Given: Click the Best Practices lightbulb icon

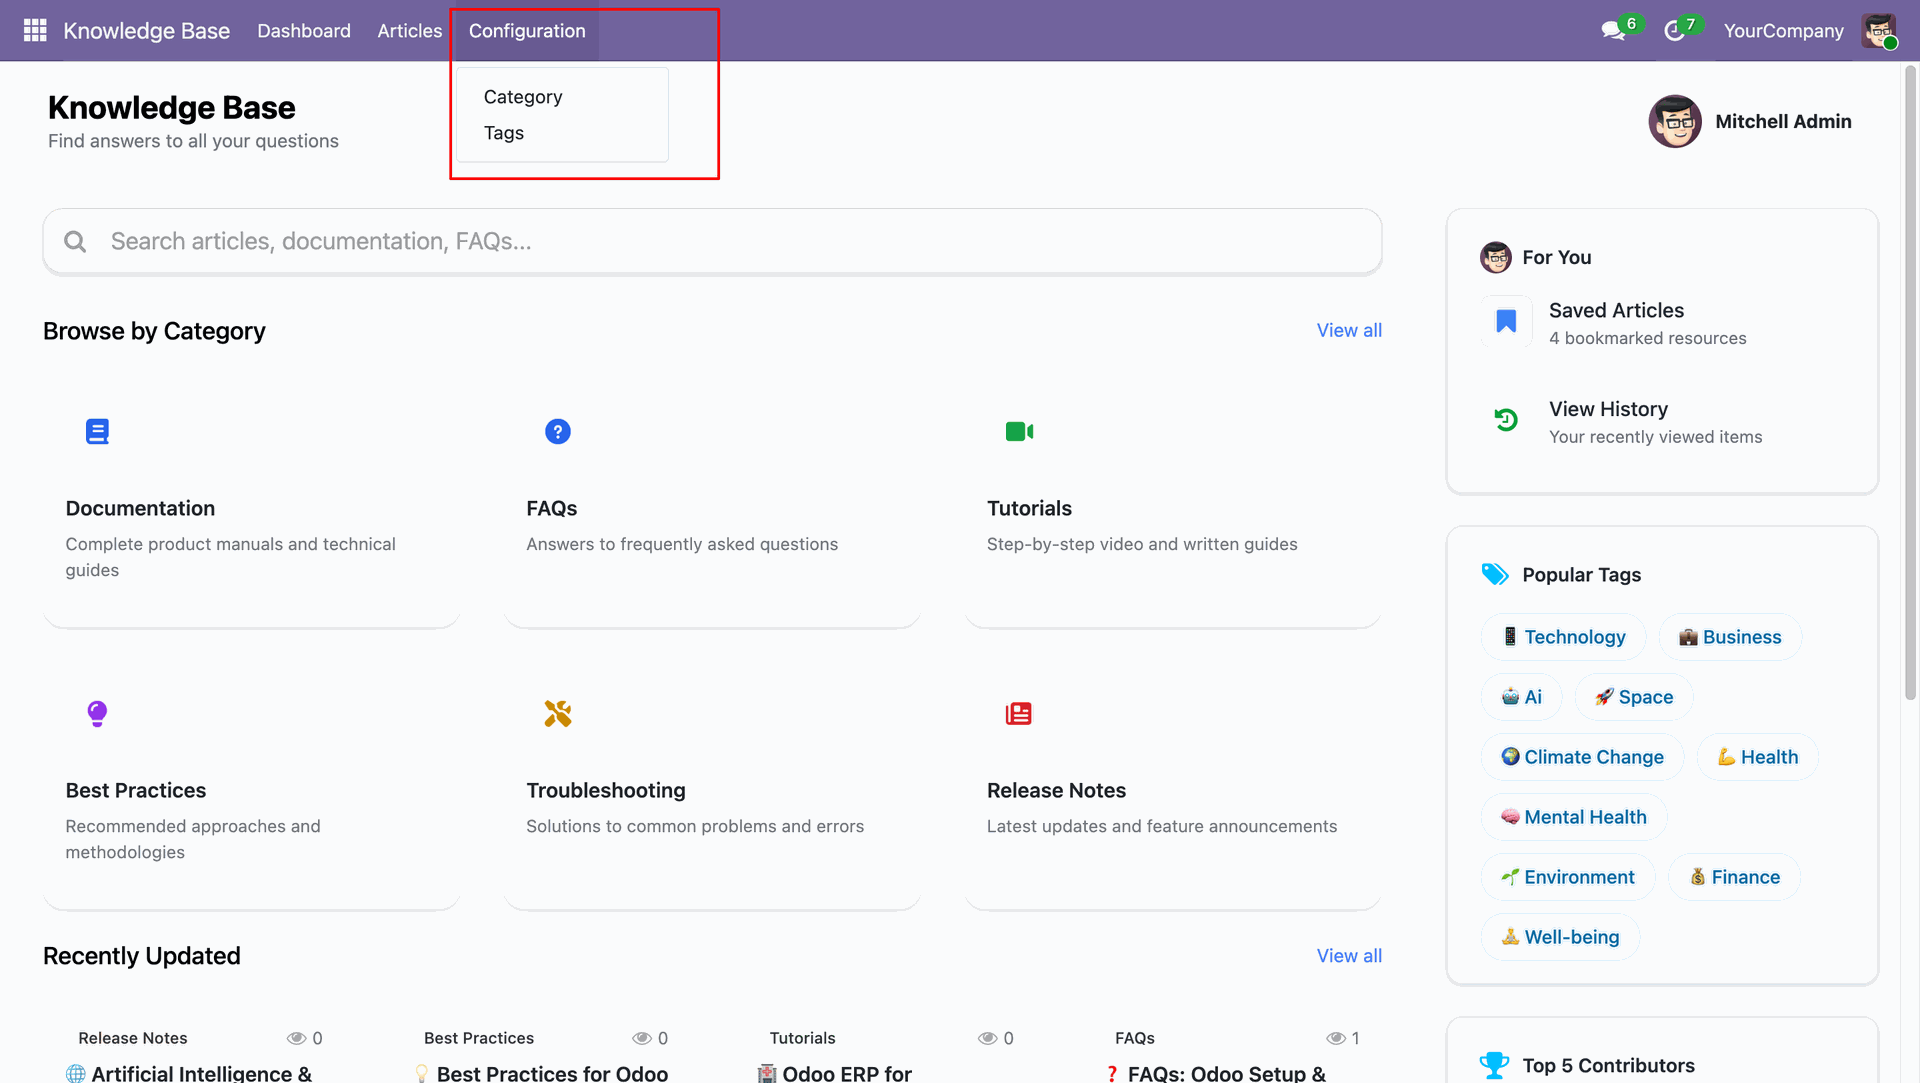Looking at the screenshot, I should click(x=97, y=713).
